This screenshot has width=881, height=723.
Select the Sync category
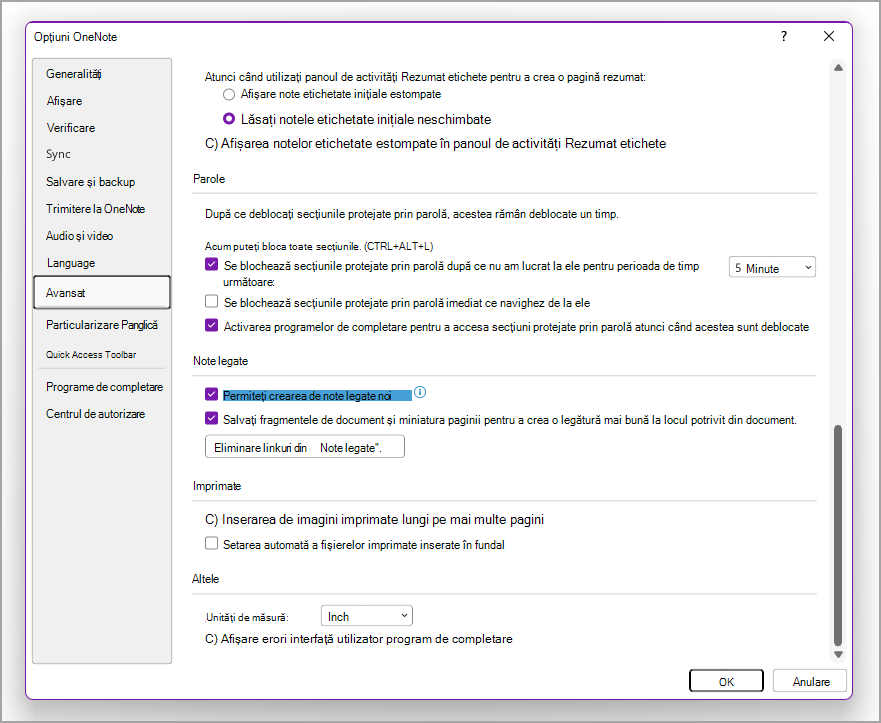[x=58, y=154]
